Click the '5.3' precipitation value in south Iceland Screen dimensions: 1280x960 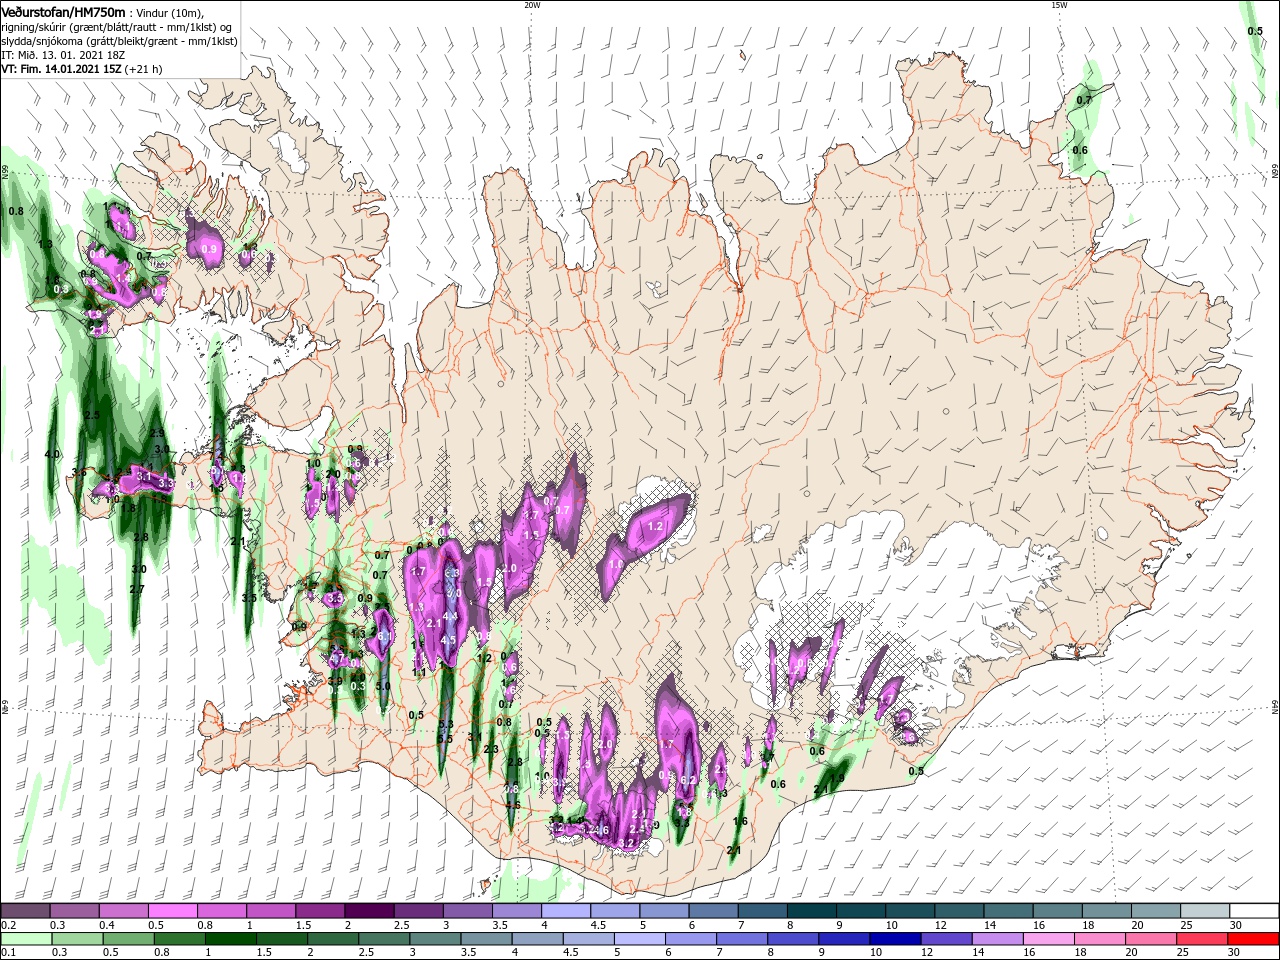tap(446, 724)
